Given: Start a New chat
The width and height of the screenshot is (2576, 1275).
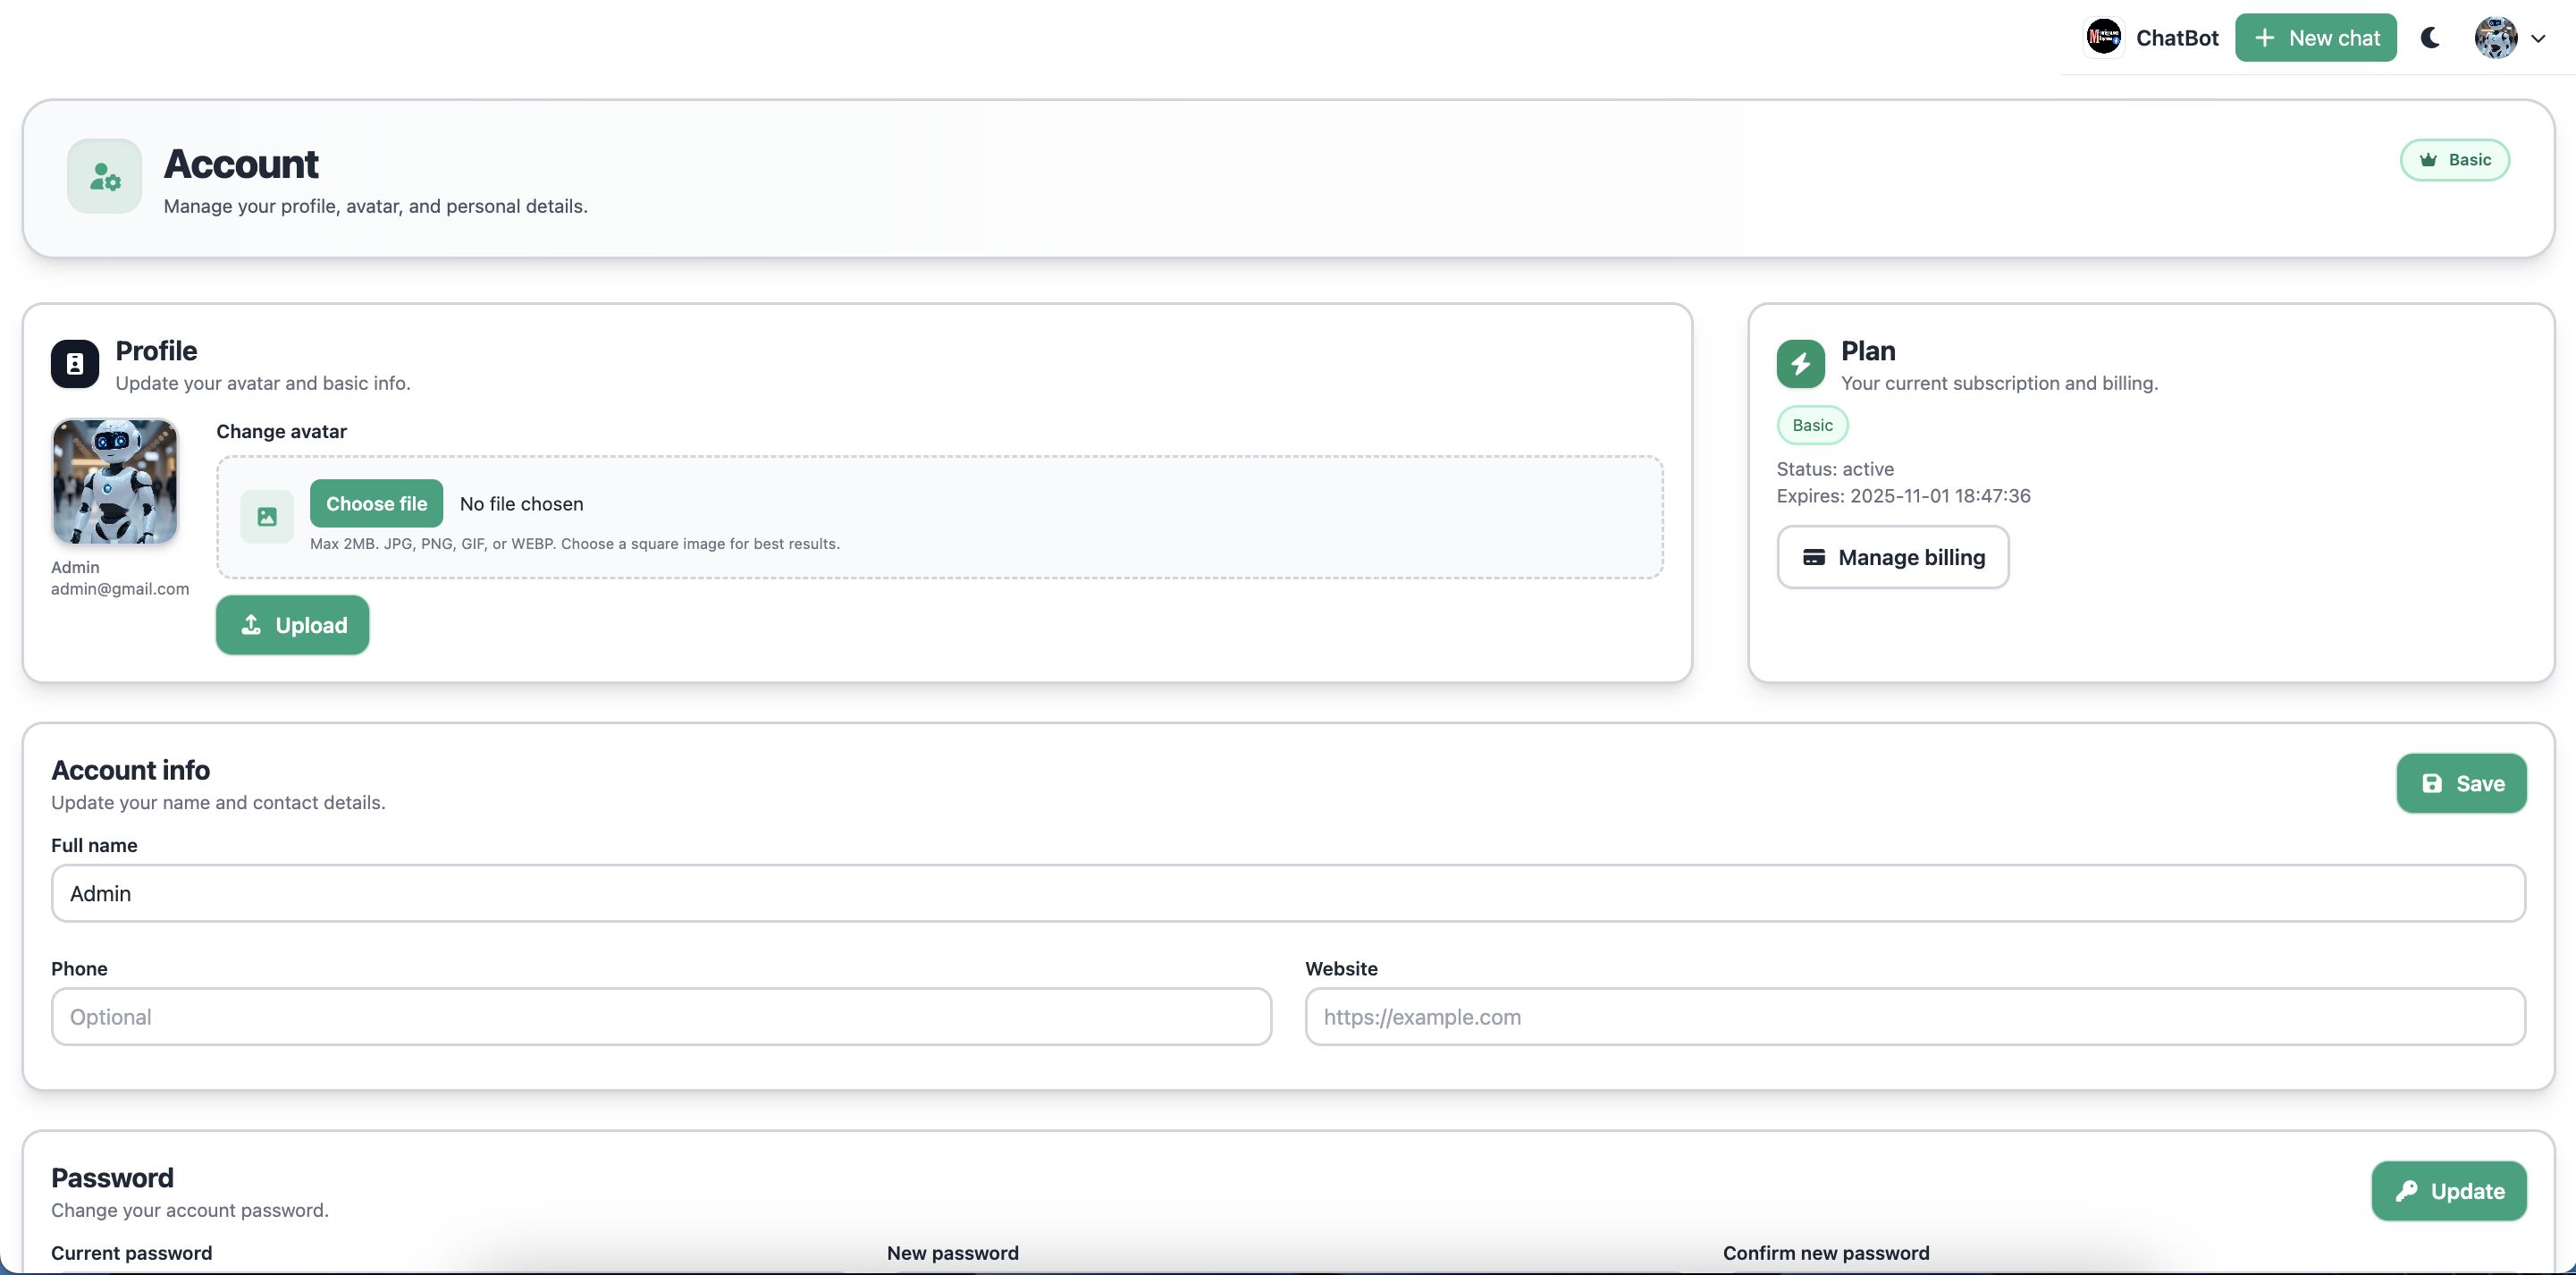Looking at the screenshot, I should (2315, 38).
